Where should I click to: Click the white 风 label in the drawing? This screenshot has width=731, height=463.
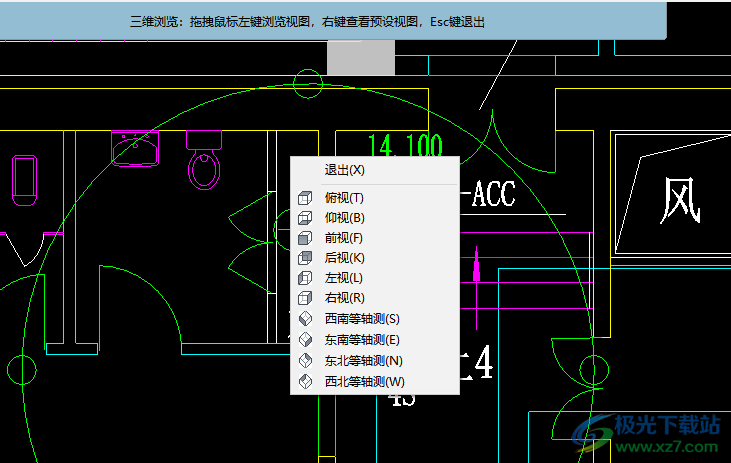coord(680,200)
